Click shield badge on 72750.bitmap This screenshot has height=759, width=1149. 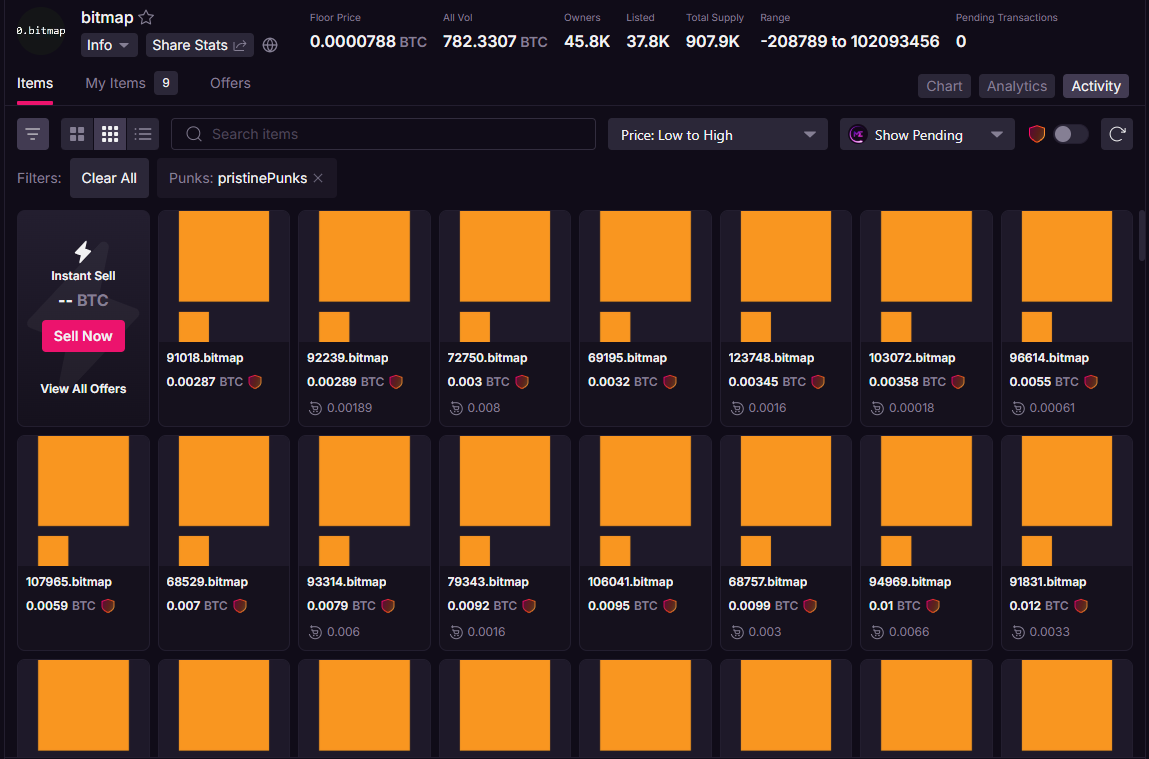[522, 382]
